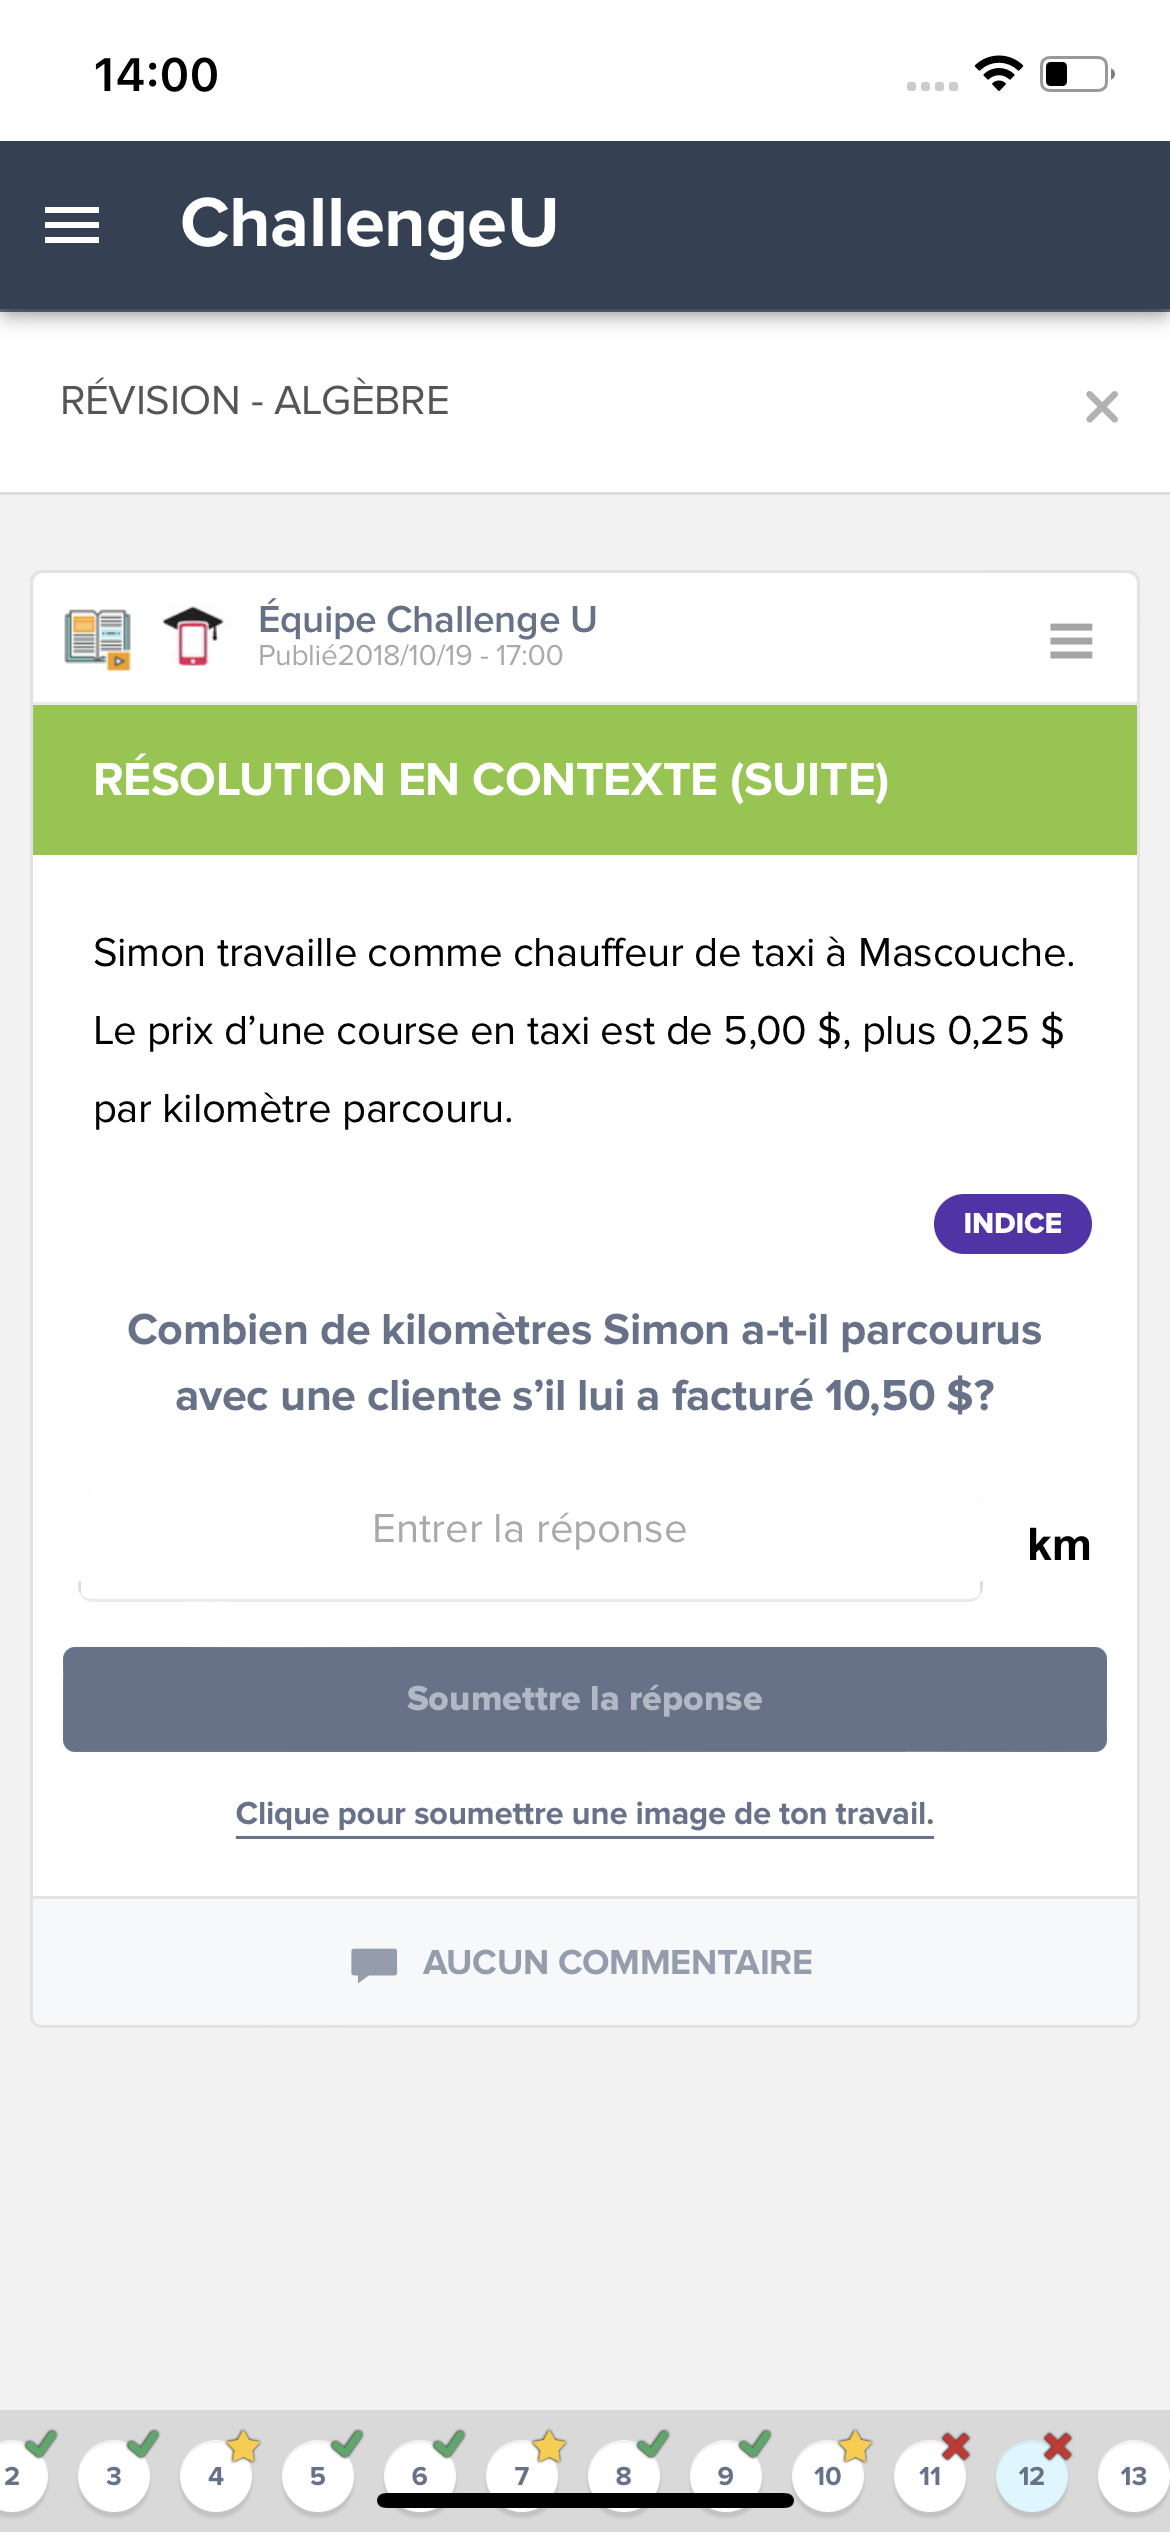This screenshot has height=2532, width=1170.
Task: Focus the Entrer la réponse field
Action: click(x=530, y=1530)
